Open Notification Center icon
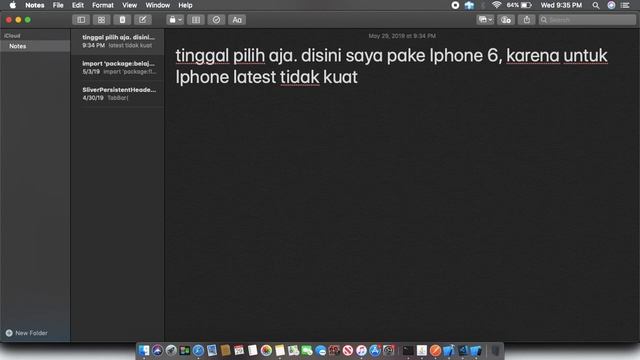 [x=625, y=5]
